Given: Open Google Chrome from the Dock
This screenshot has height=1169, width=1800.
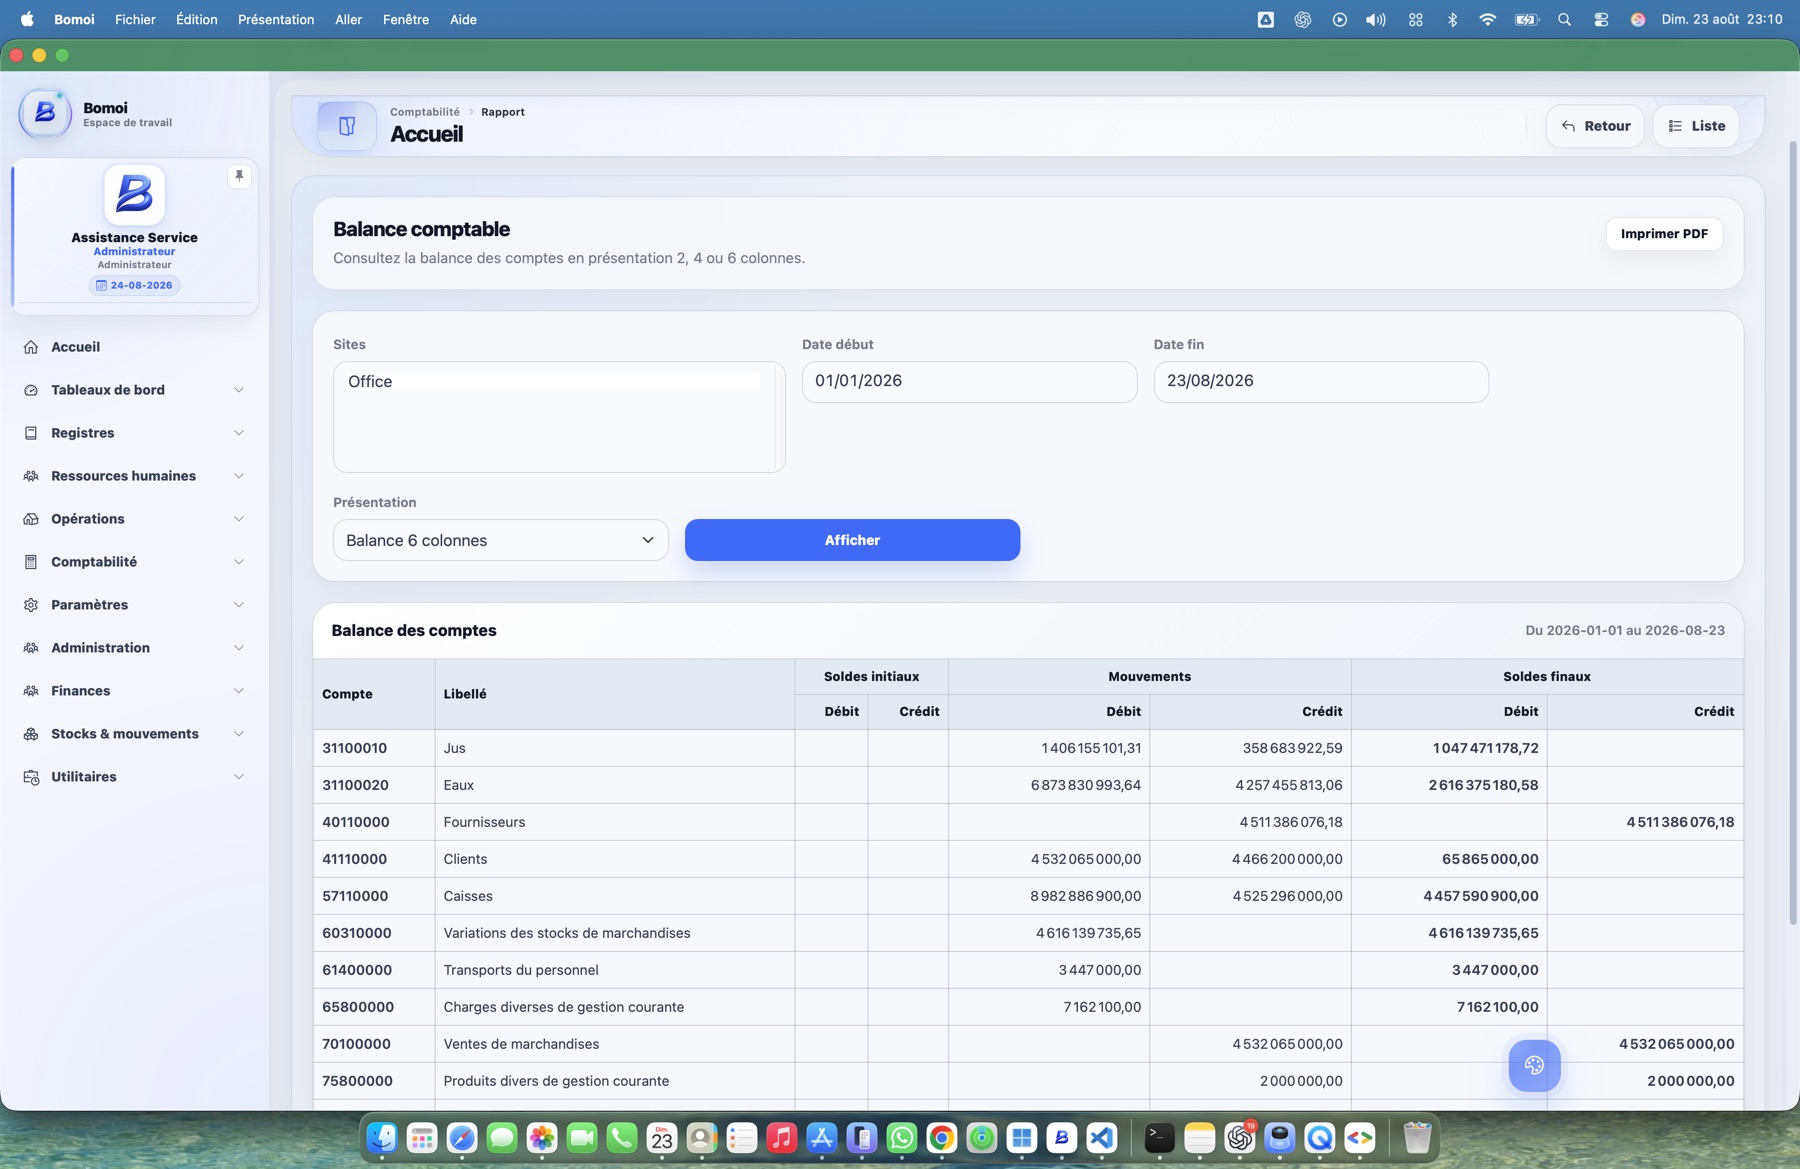Looking at the screenshot, I should click(941, 1138).
